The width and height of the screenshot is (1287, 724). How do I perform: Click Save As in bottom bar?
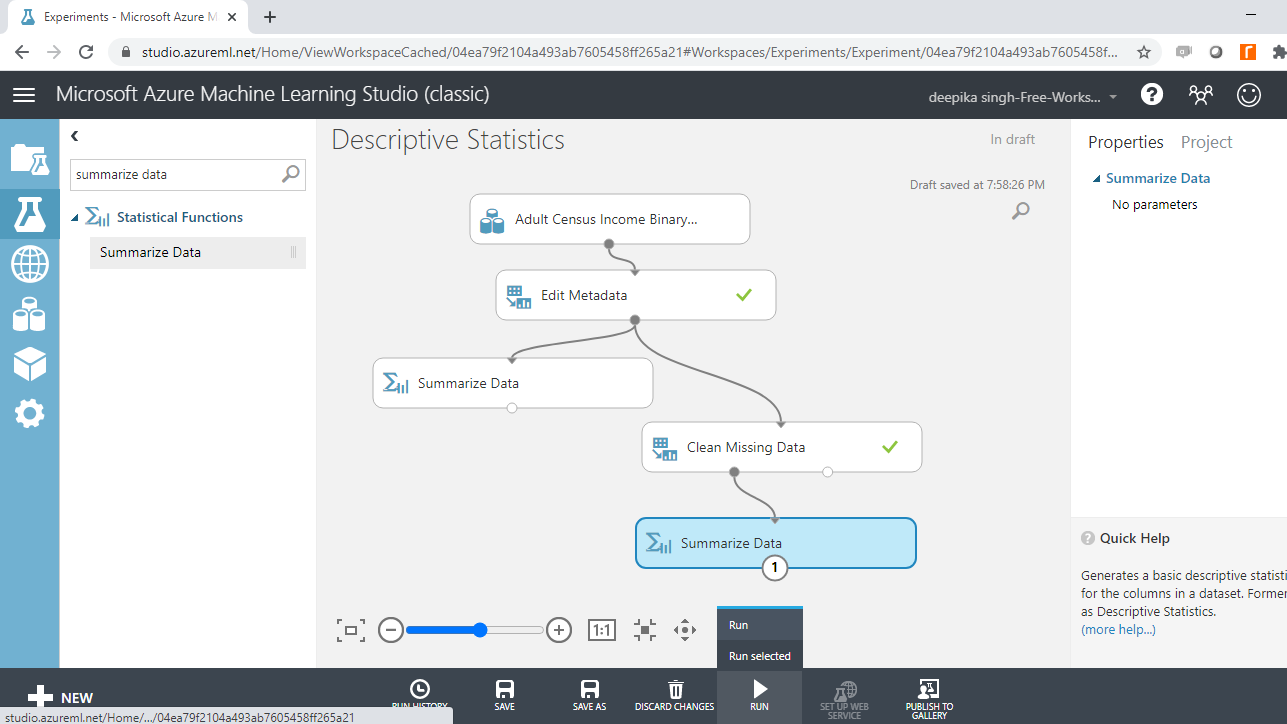click(x=590, y=695)
